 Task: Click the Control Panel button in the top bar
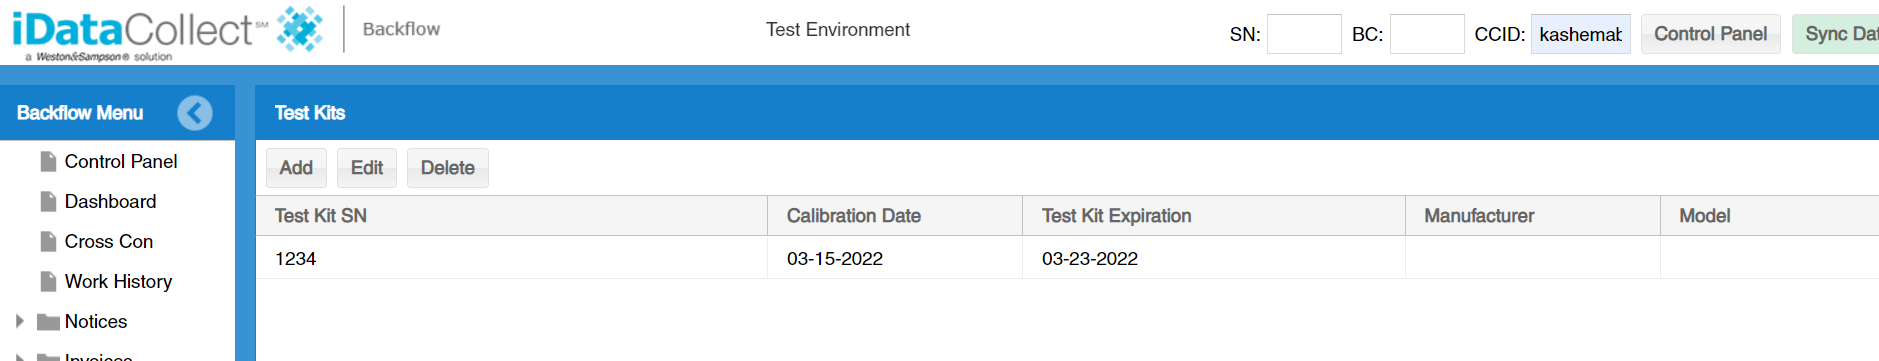1710,34
